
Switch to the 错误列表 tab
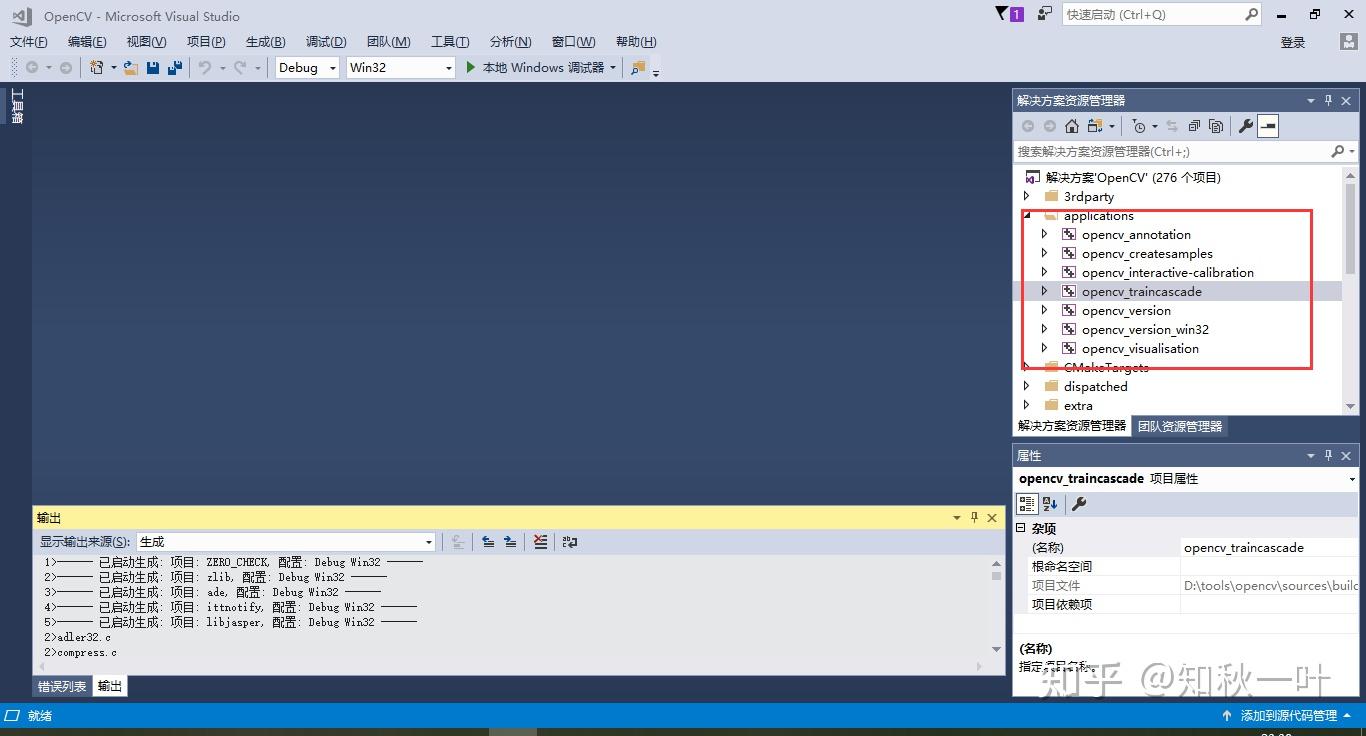point(62,686)
